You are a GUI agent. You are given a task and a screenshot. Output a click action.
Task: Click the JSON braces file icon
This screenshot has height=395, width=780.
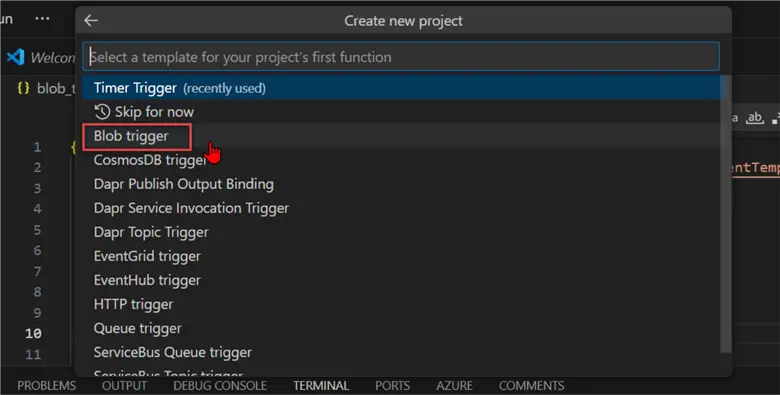tap(23, 89)
